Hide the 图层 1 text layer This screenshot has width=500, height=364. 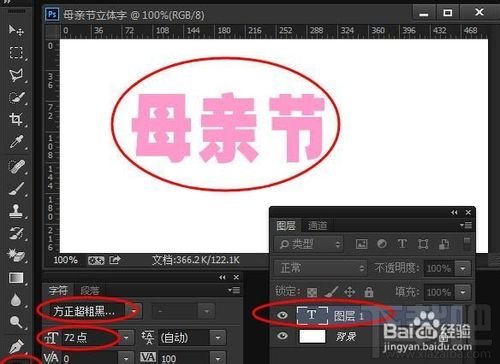(x=283, y=315)
